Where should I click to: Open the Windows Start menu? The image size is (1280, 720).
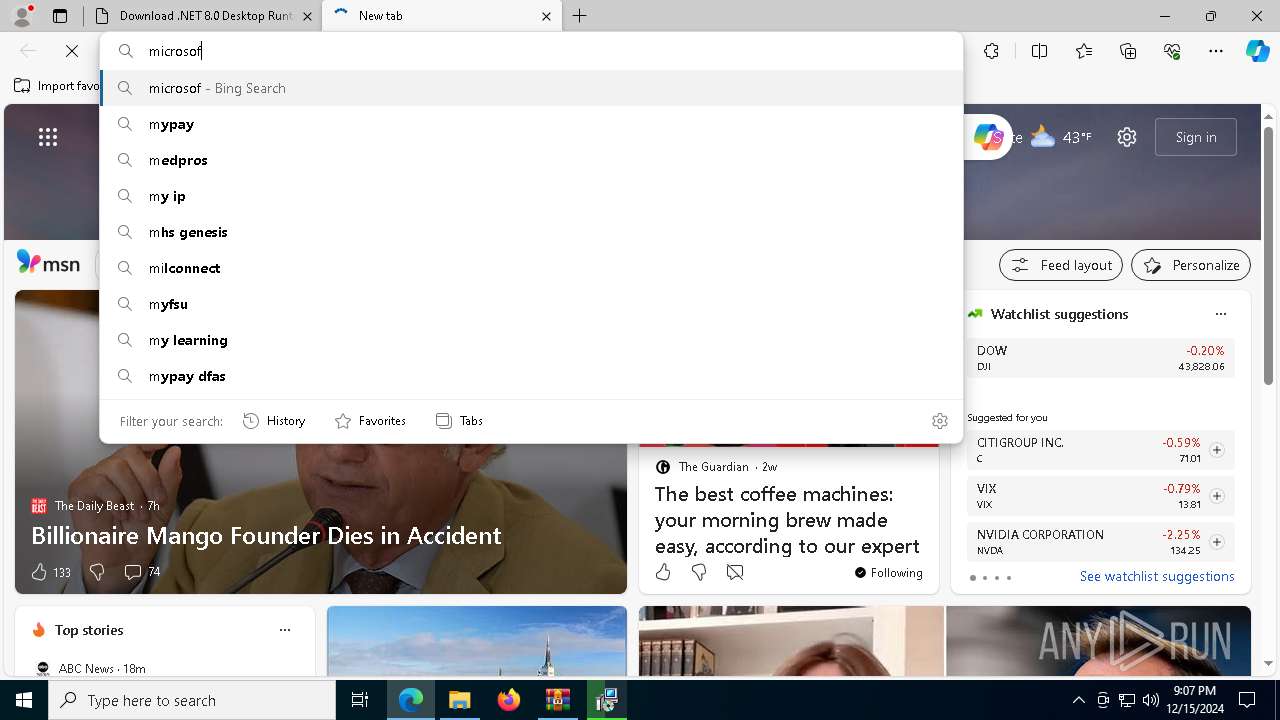[x=24, y=700]
